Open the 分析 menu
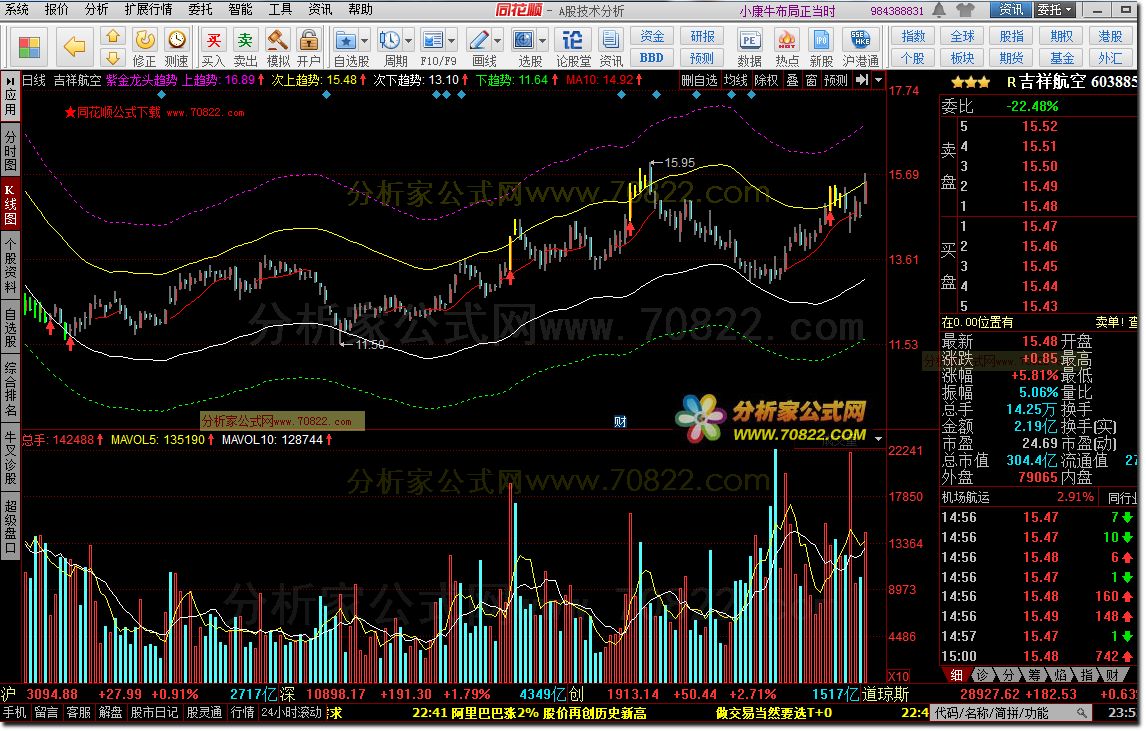The image size is (1146, 731). pos(96,10)
